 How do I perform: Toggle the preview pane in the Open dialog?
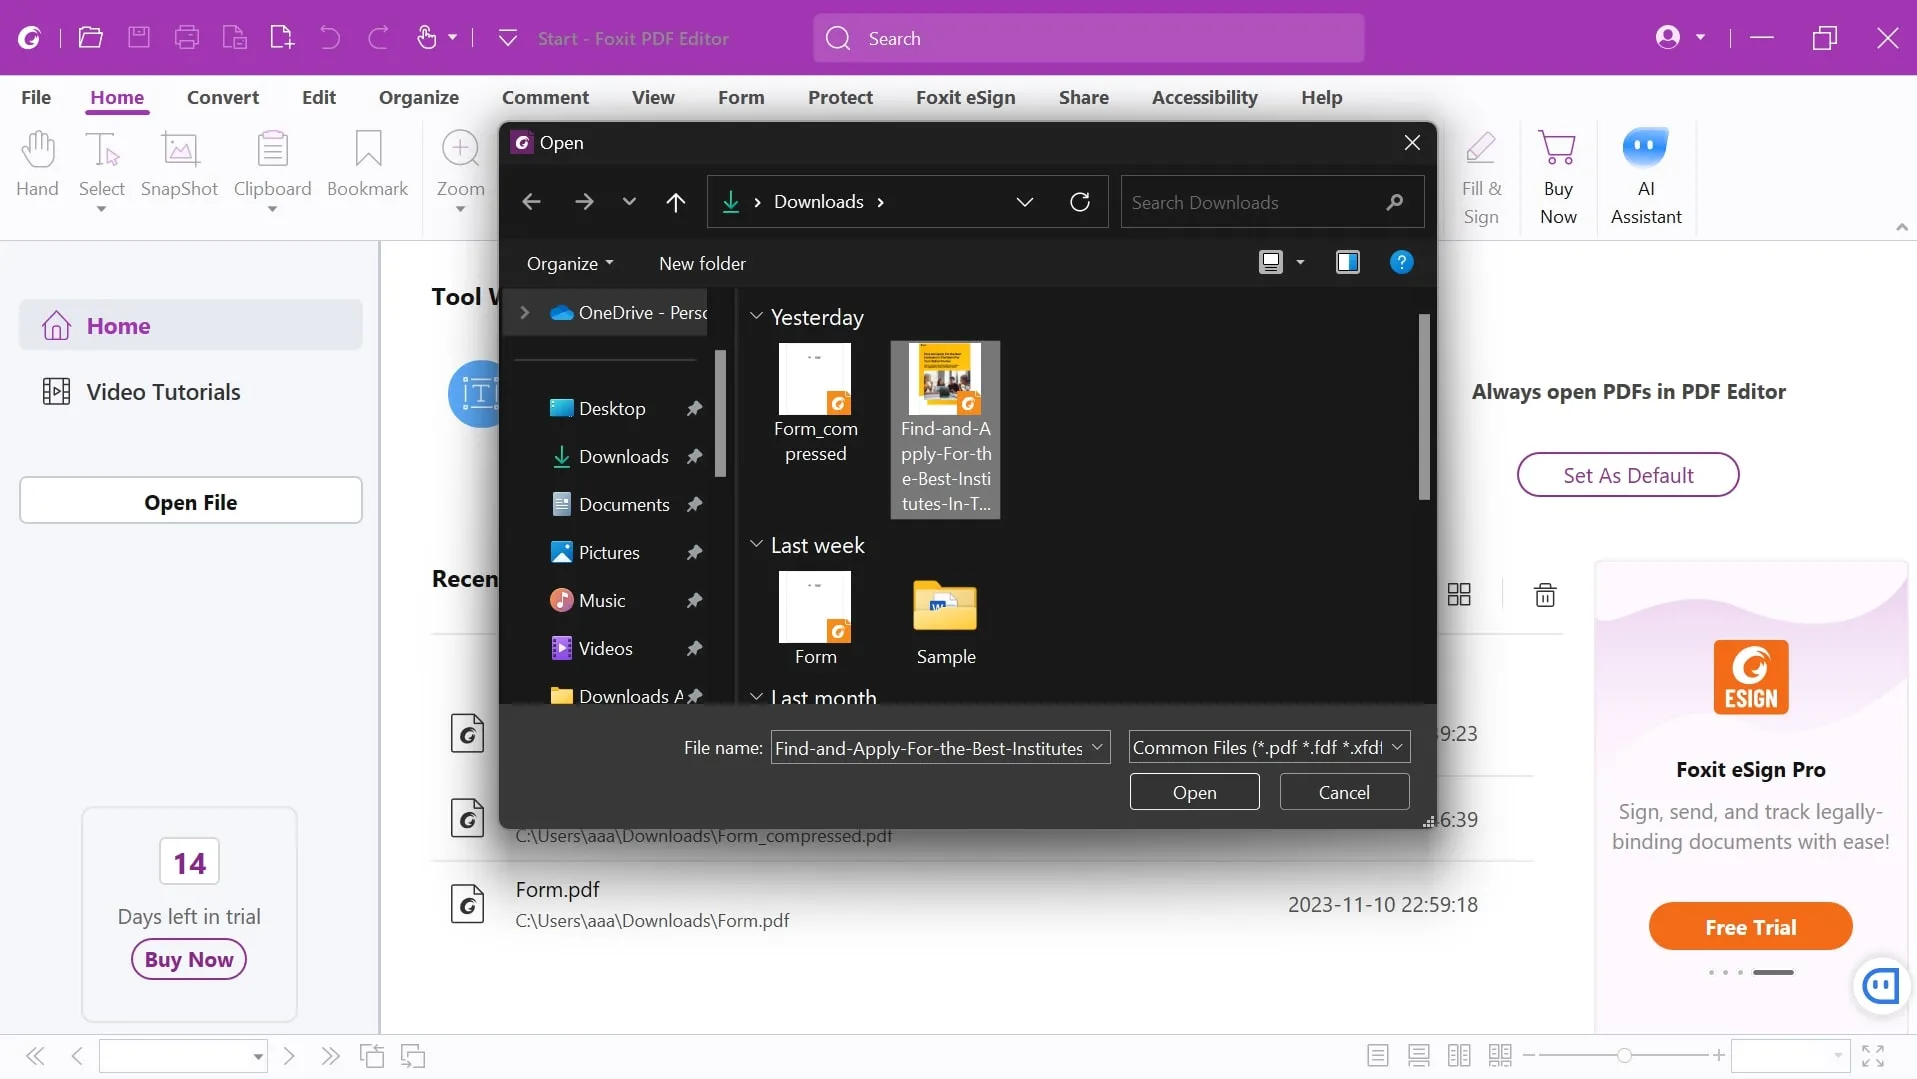[x=1347, y=262]
